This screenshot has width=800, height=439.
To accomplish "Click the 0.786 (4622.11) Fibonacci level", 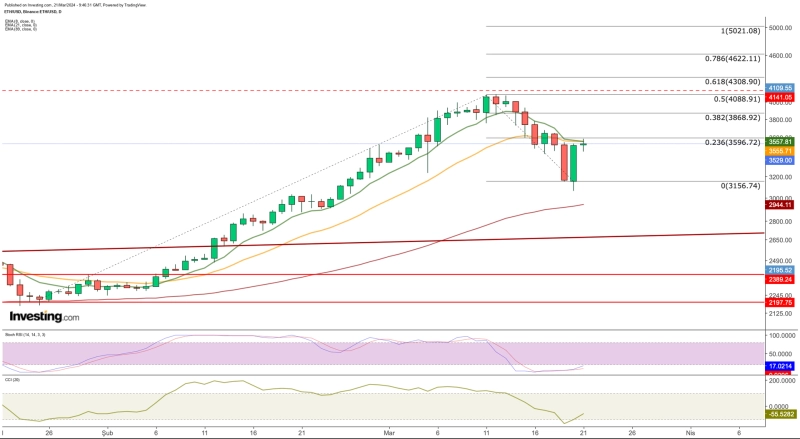I will tap(738, 59).
